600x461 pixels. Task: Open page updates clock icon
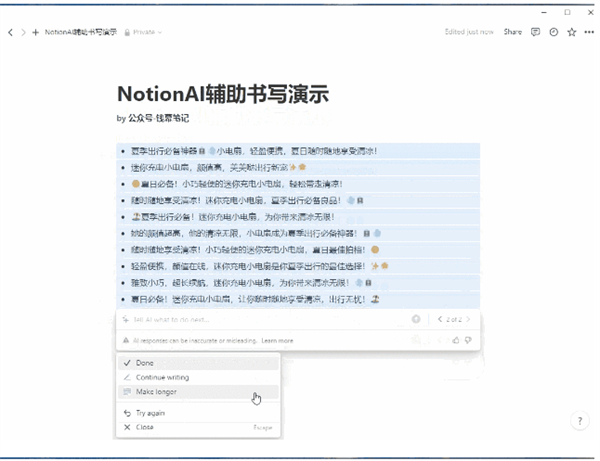(x=554, y=32)
